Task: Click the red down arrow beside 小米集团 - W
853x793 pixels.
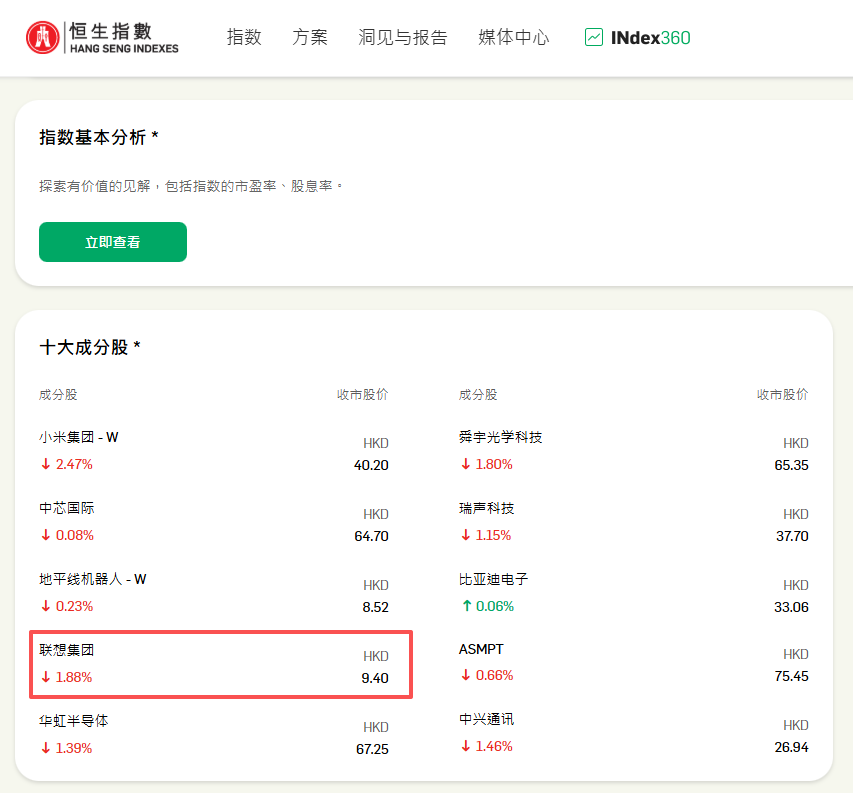Action: click(x=45, y=464)
